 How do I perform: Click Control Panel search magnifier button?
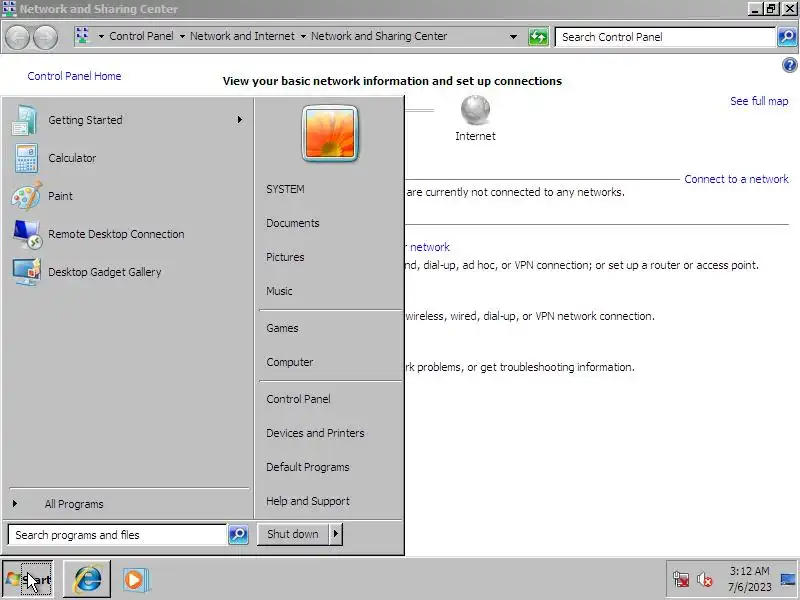coord(787,37)
